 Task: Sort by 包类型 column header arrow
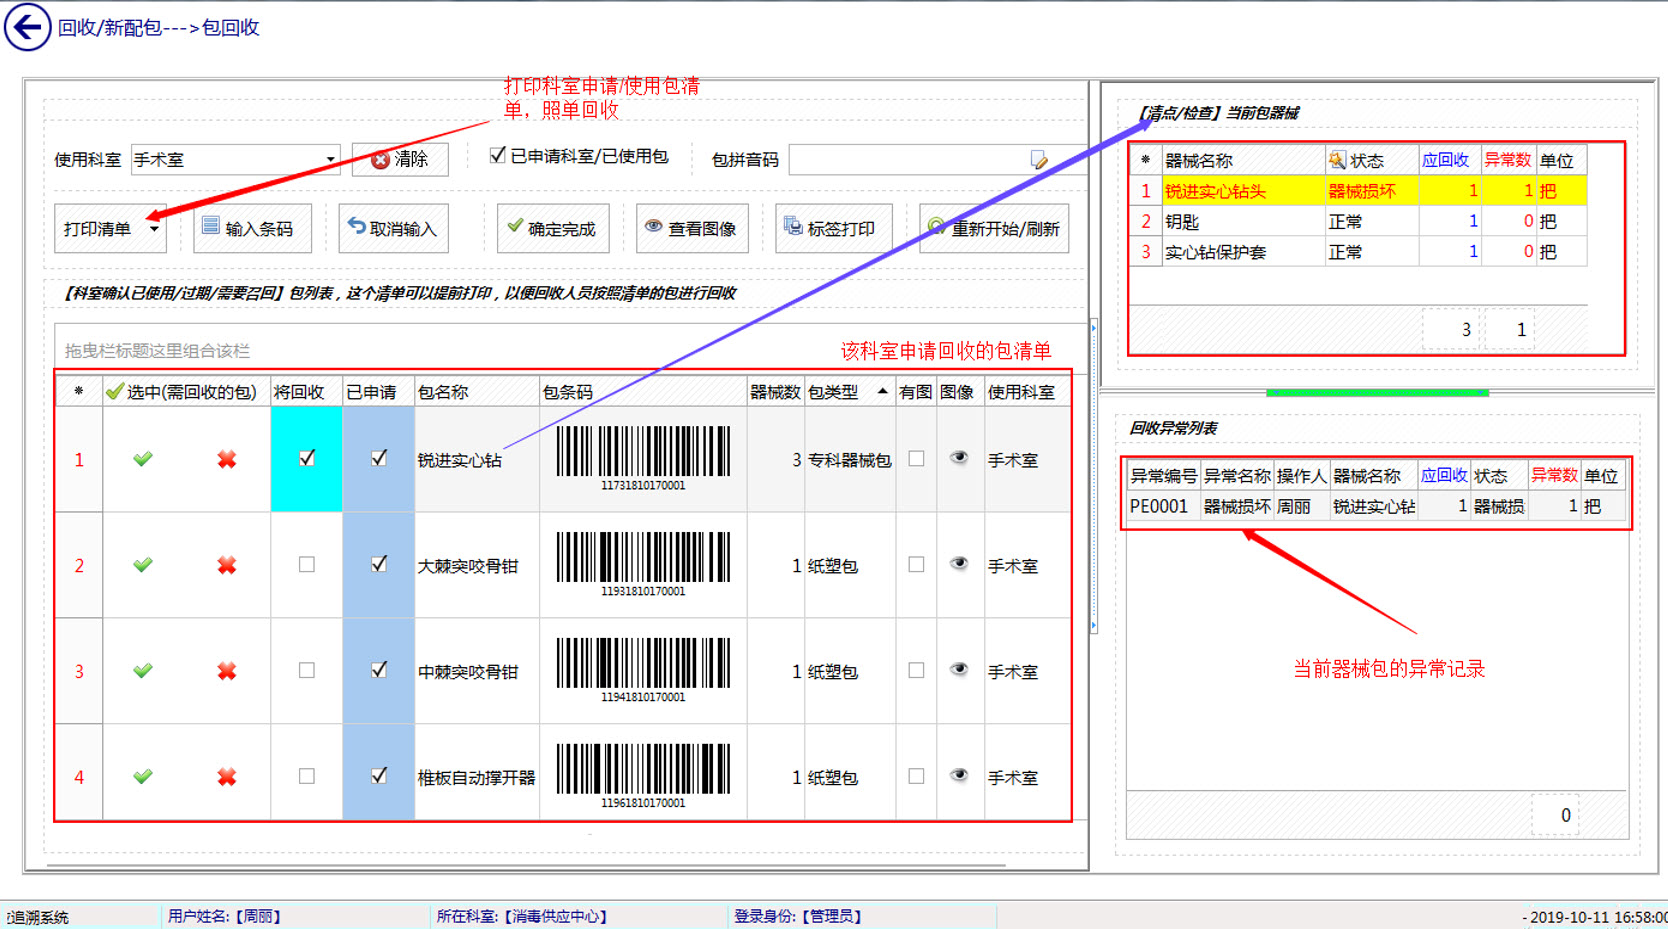[882, 392]
